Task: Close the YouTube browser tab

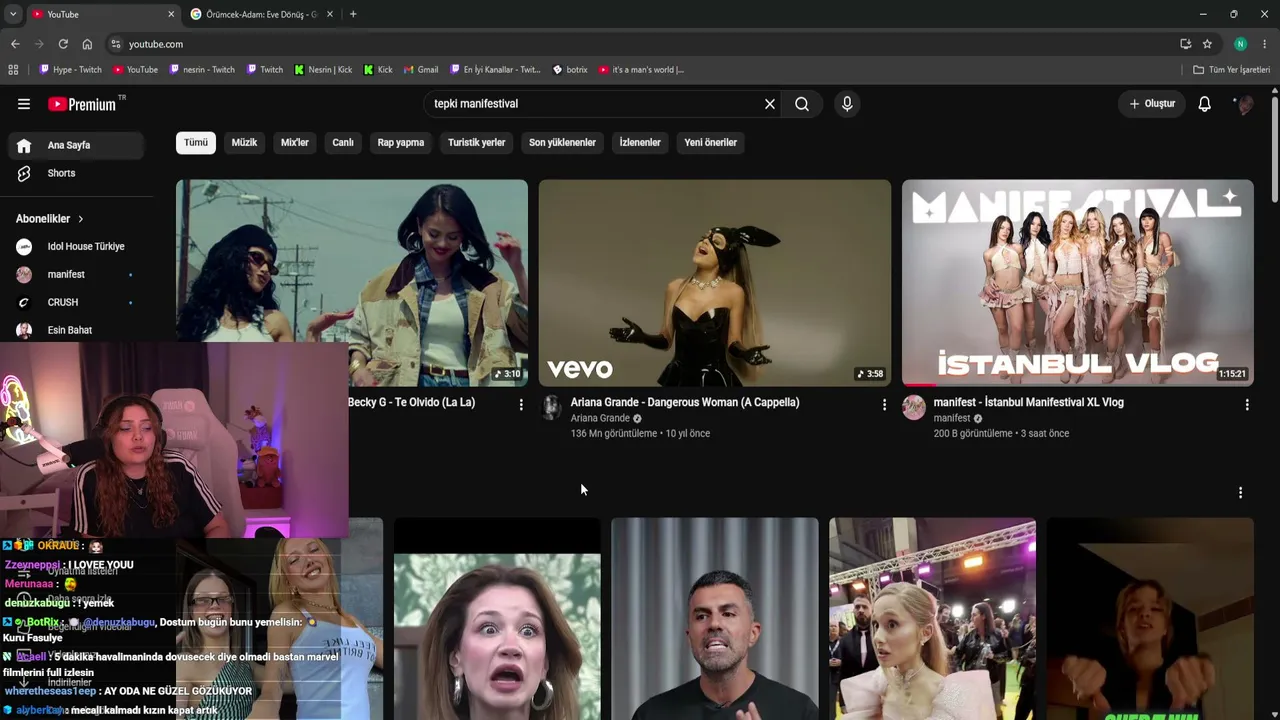Action: pyautogui.click(x=171, y=14)
